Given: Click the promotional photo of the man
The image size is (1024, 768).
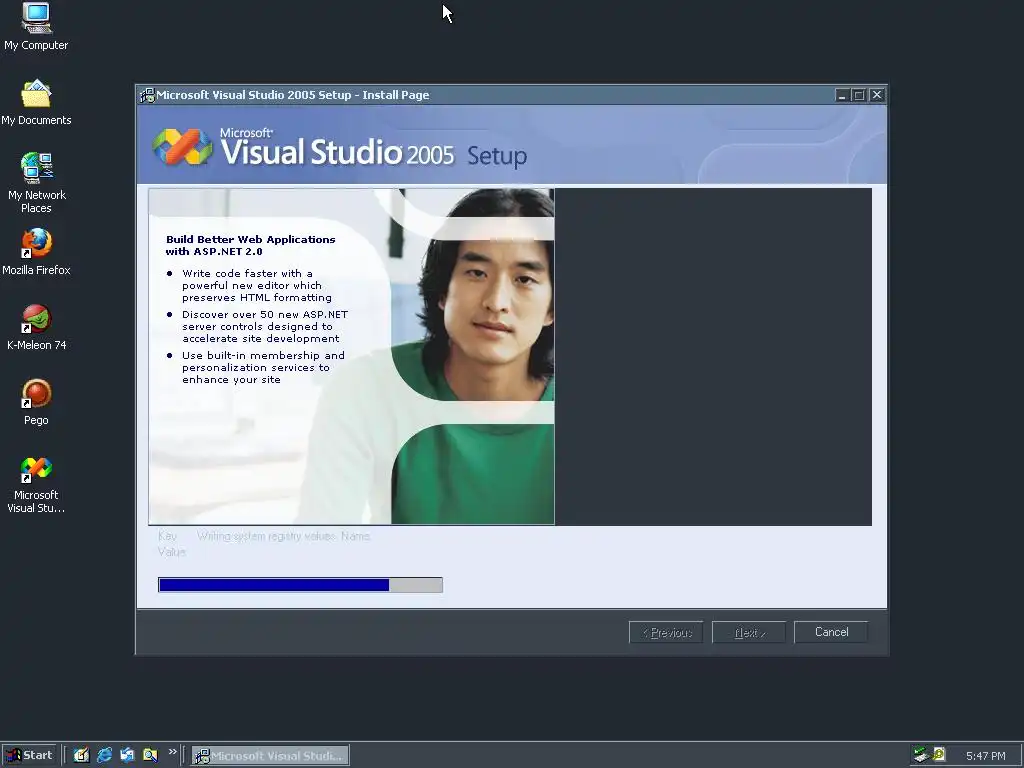Looking at the screenshot, I should pyautogui.click(x=472, y=357).
